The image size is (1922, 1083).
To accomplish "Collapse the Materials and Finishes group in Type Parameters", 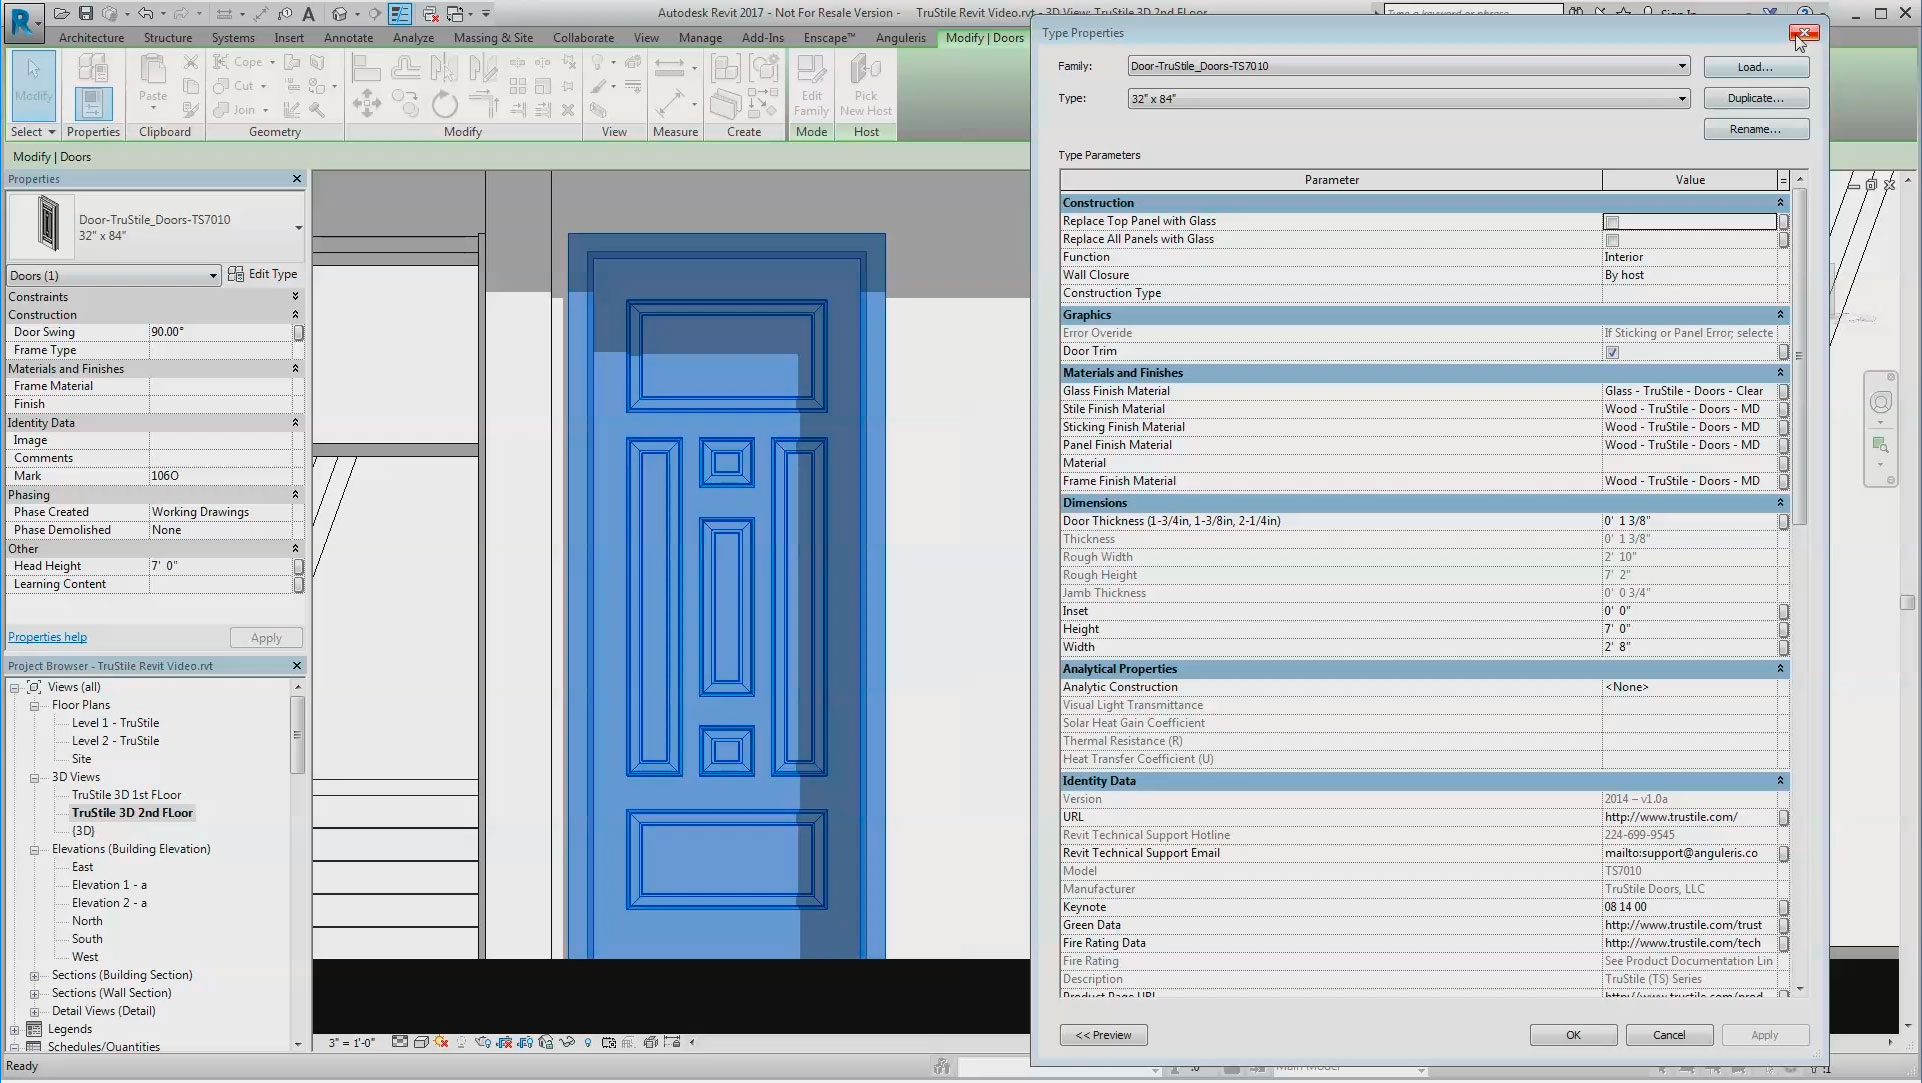I will coord(1780,372).
